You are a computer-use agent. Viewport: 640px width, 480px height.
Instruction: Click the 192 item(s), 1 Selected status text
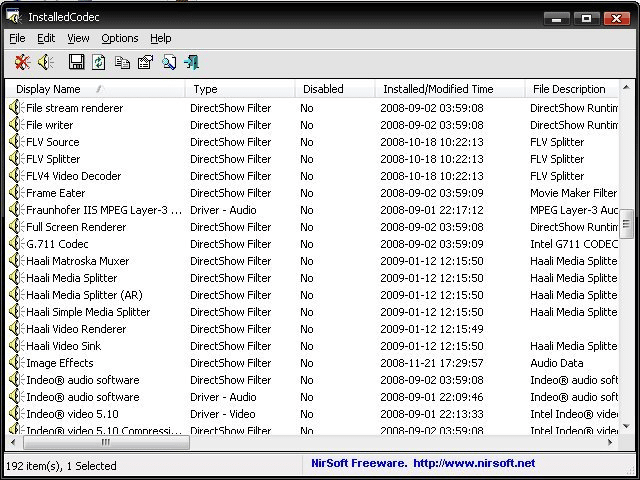click(61, 466)
